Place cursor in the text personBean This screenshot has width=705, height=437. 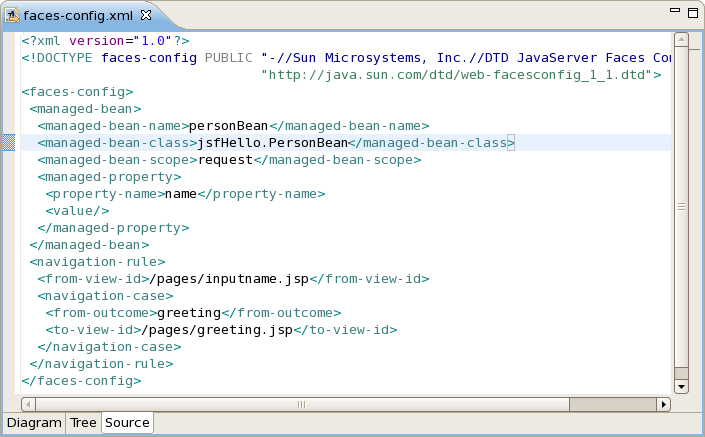coord(228,126)
